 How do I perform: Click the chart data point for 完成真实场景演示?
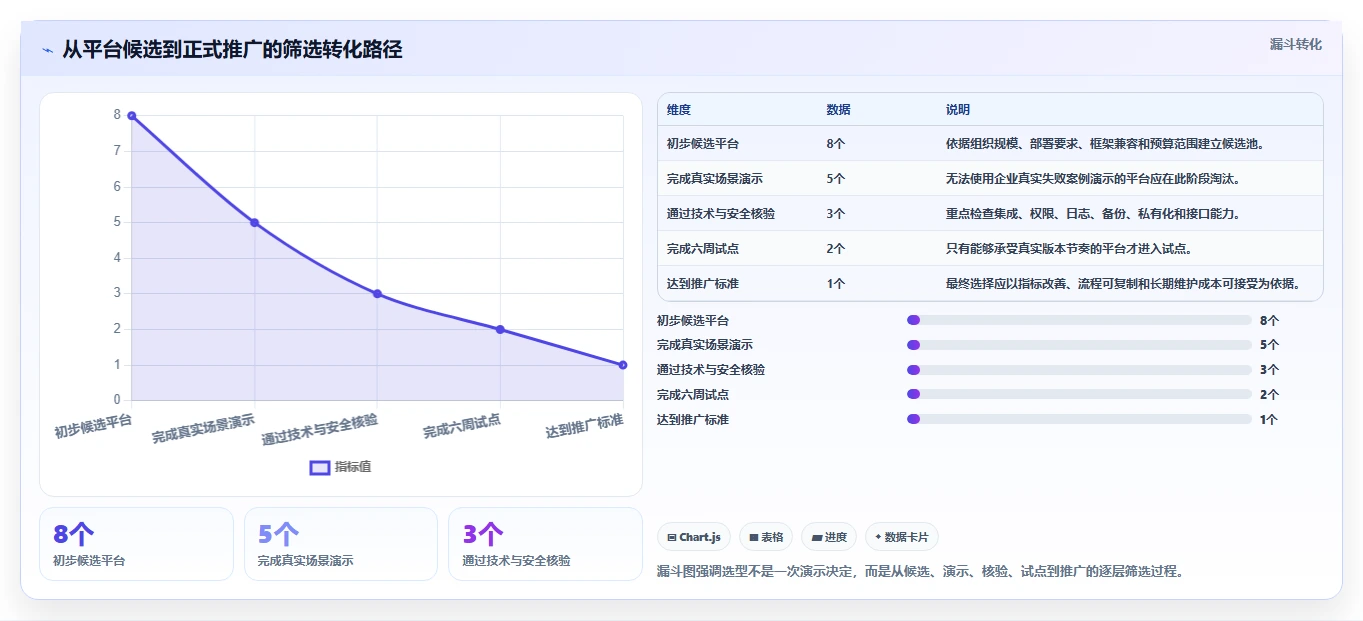(x=254, y=222)
